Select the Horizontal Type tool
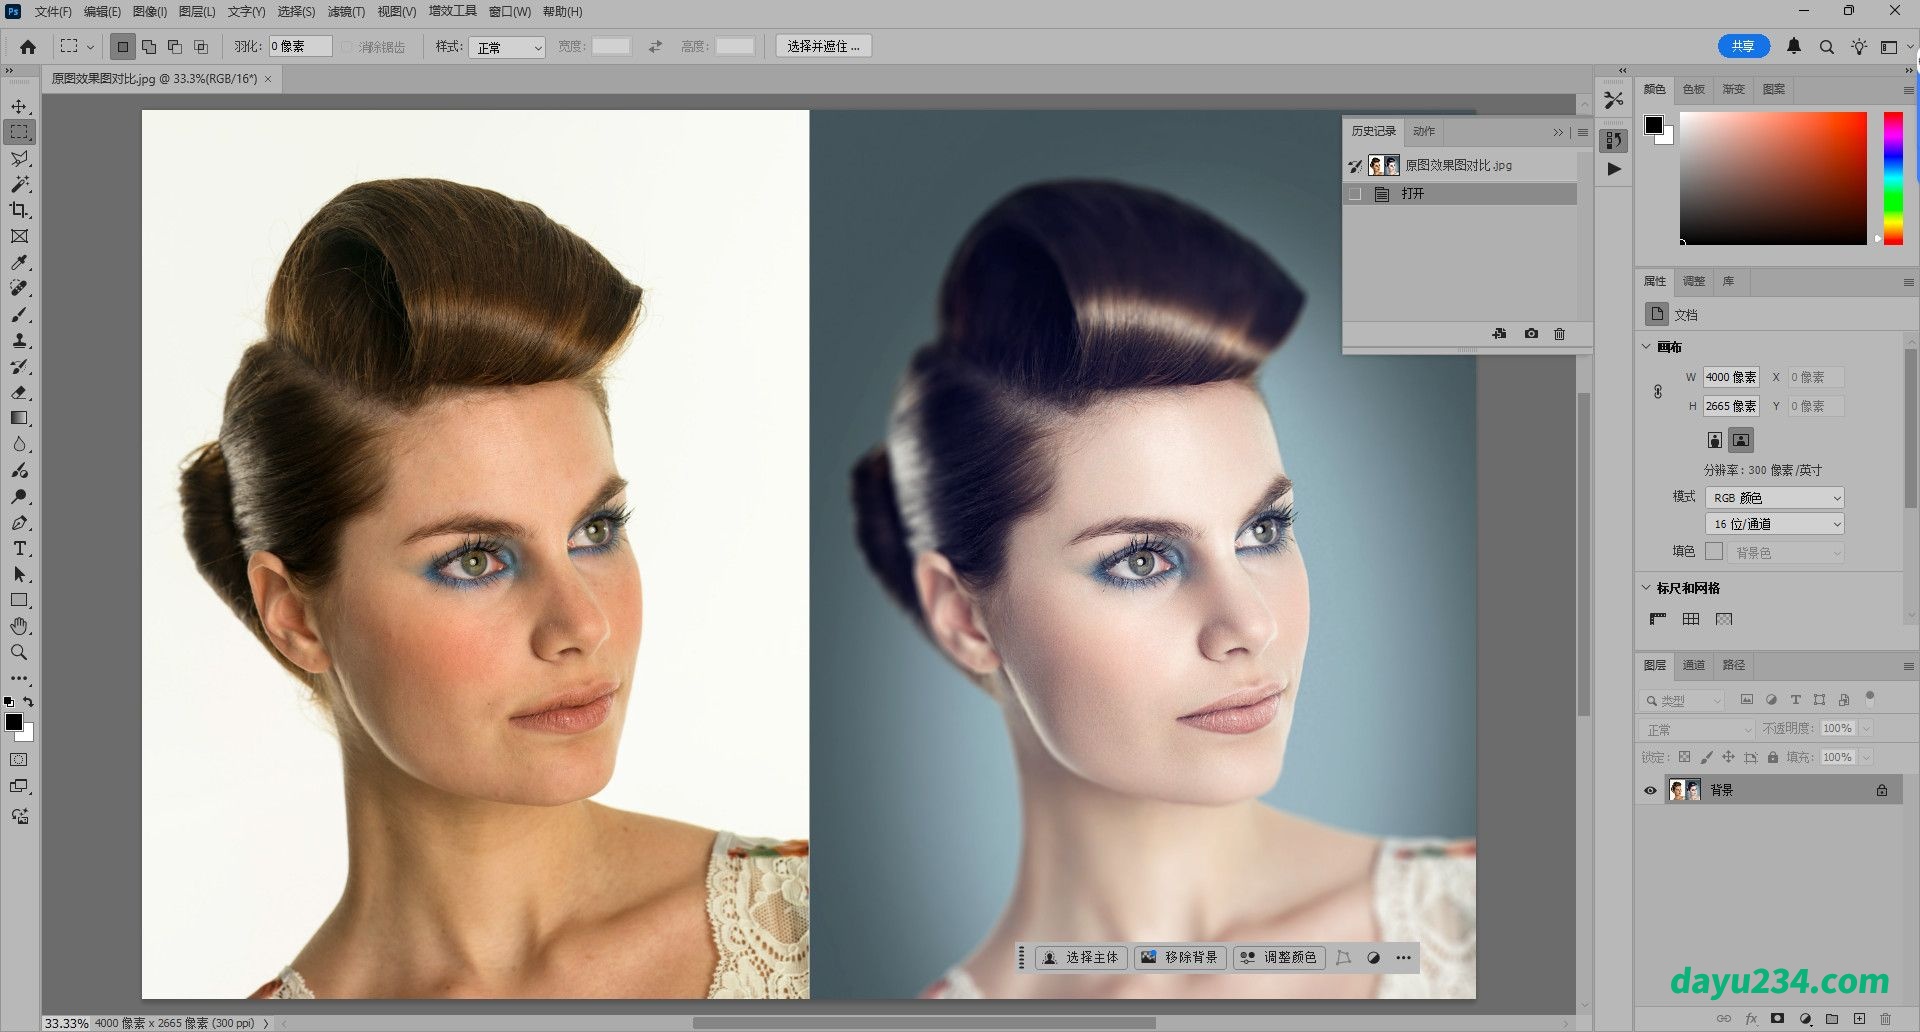The image size is (1920, 1032). point(19,549)
